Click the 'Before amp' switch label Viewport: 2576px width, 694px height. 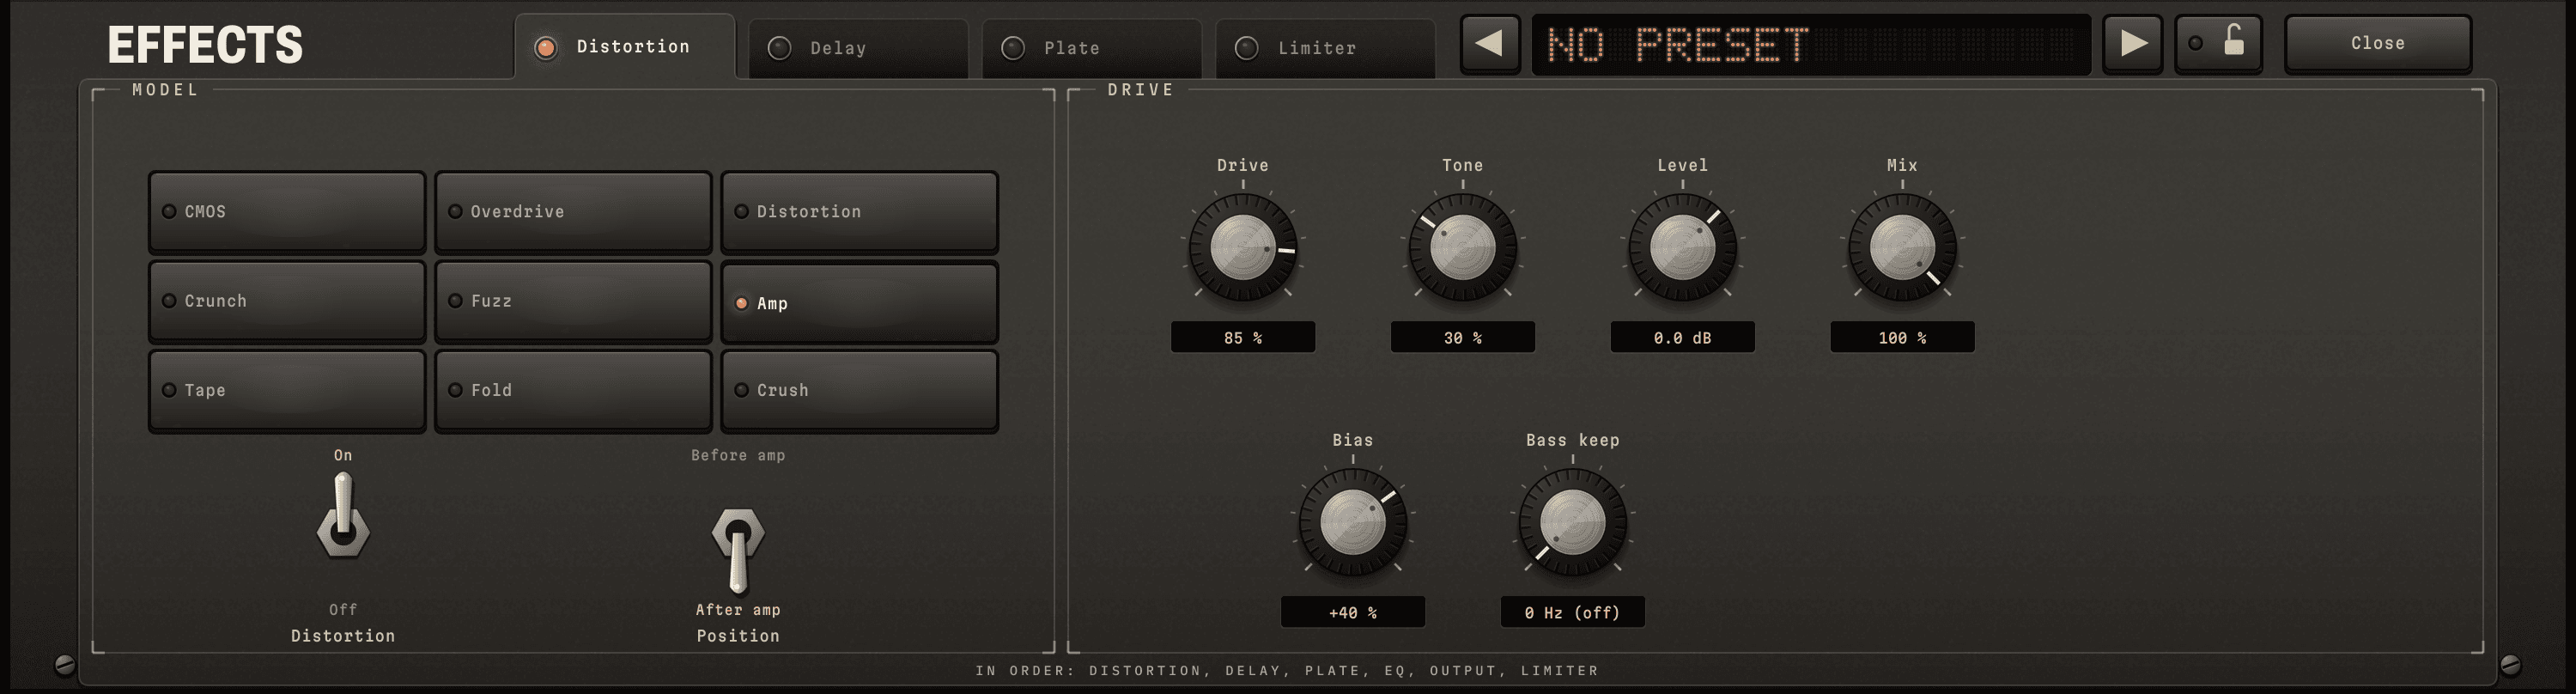(x=738, y=455)
